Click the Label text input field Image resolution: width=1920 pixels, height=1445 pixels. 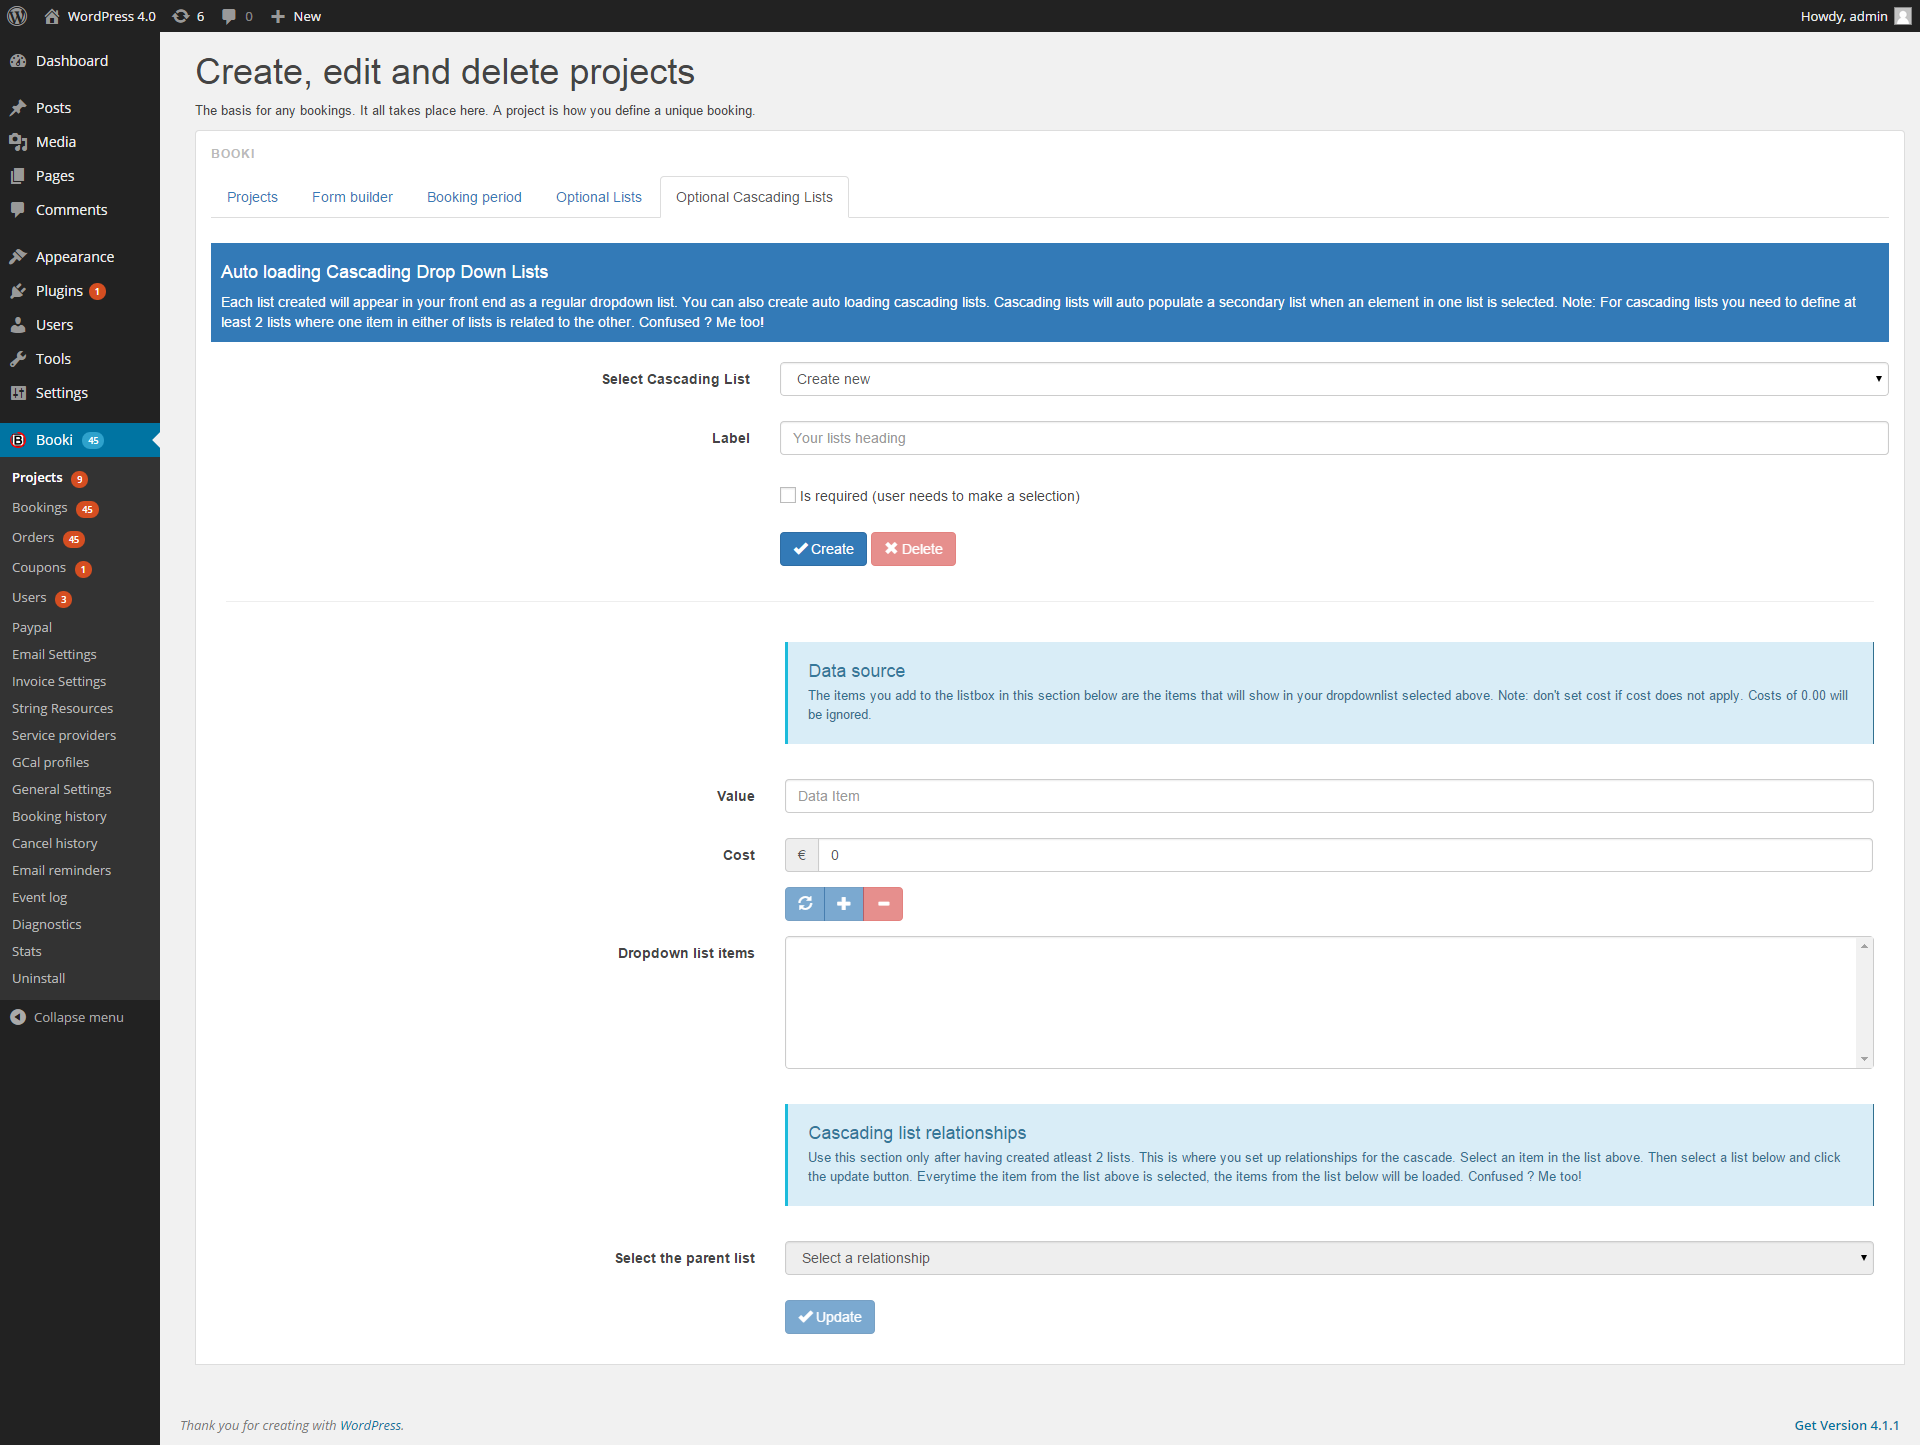[1333, 438]
